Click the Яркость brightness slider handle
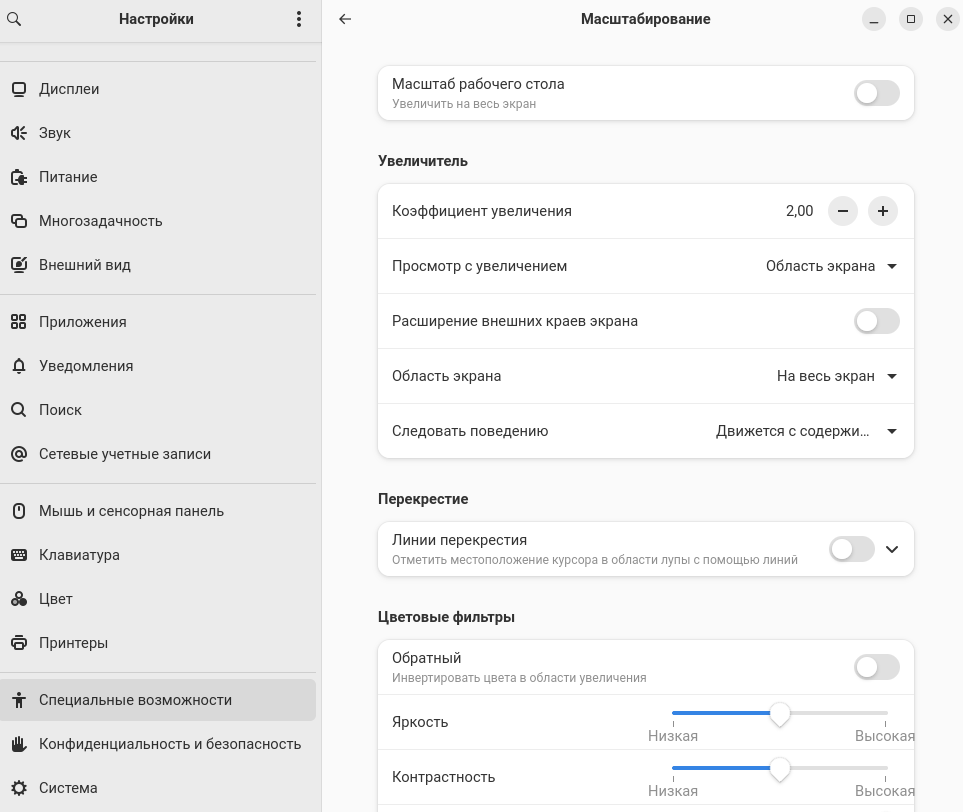The image size is (963, 812). (x=780, y=714)
